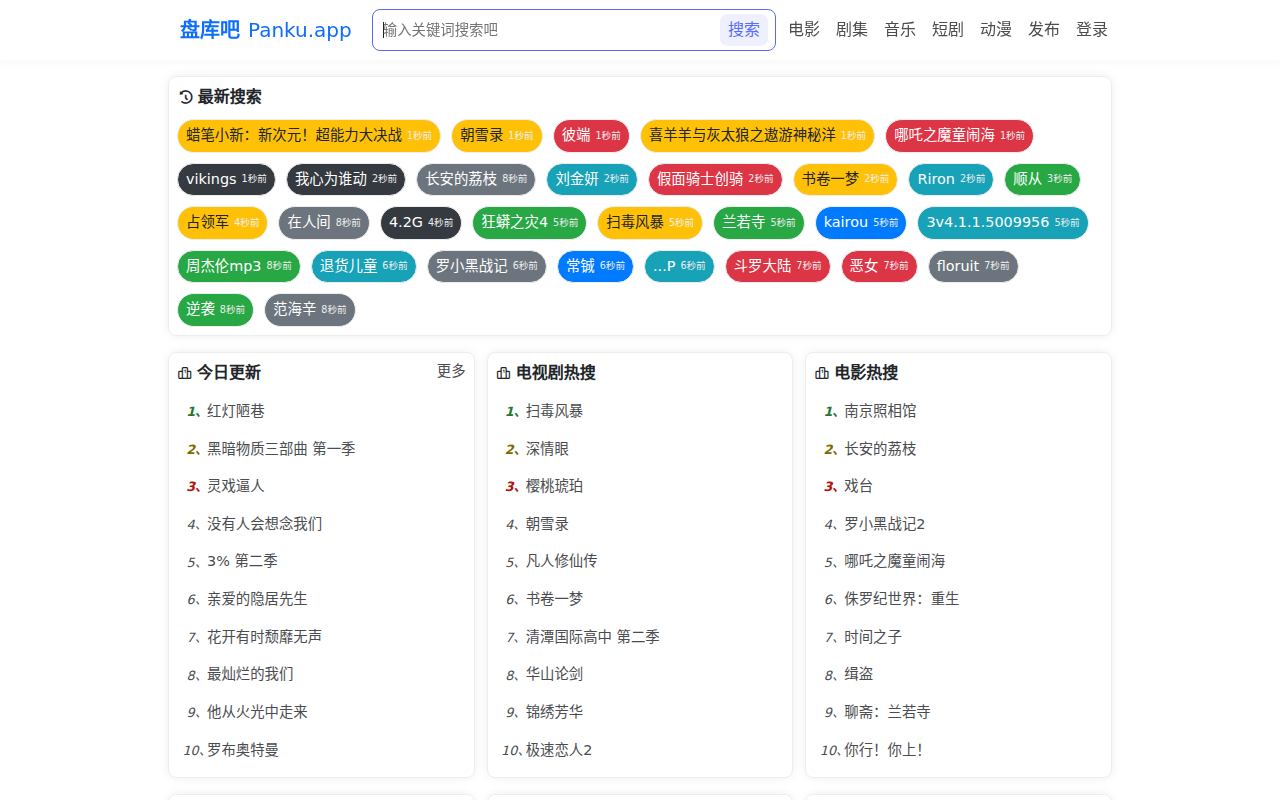Open 黑暗物质三部曲 第一季 entry

[281, 449]
